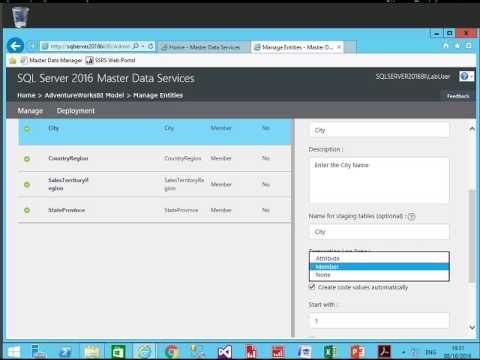Open the Windows Start button

(x=14, y=352)
